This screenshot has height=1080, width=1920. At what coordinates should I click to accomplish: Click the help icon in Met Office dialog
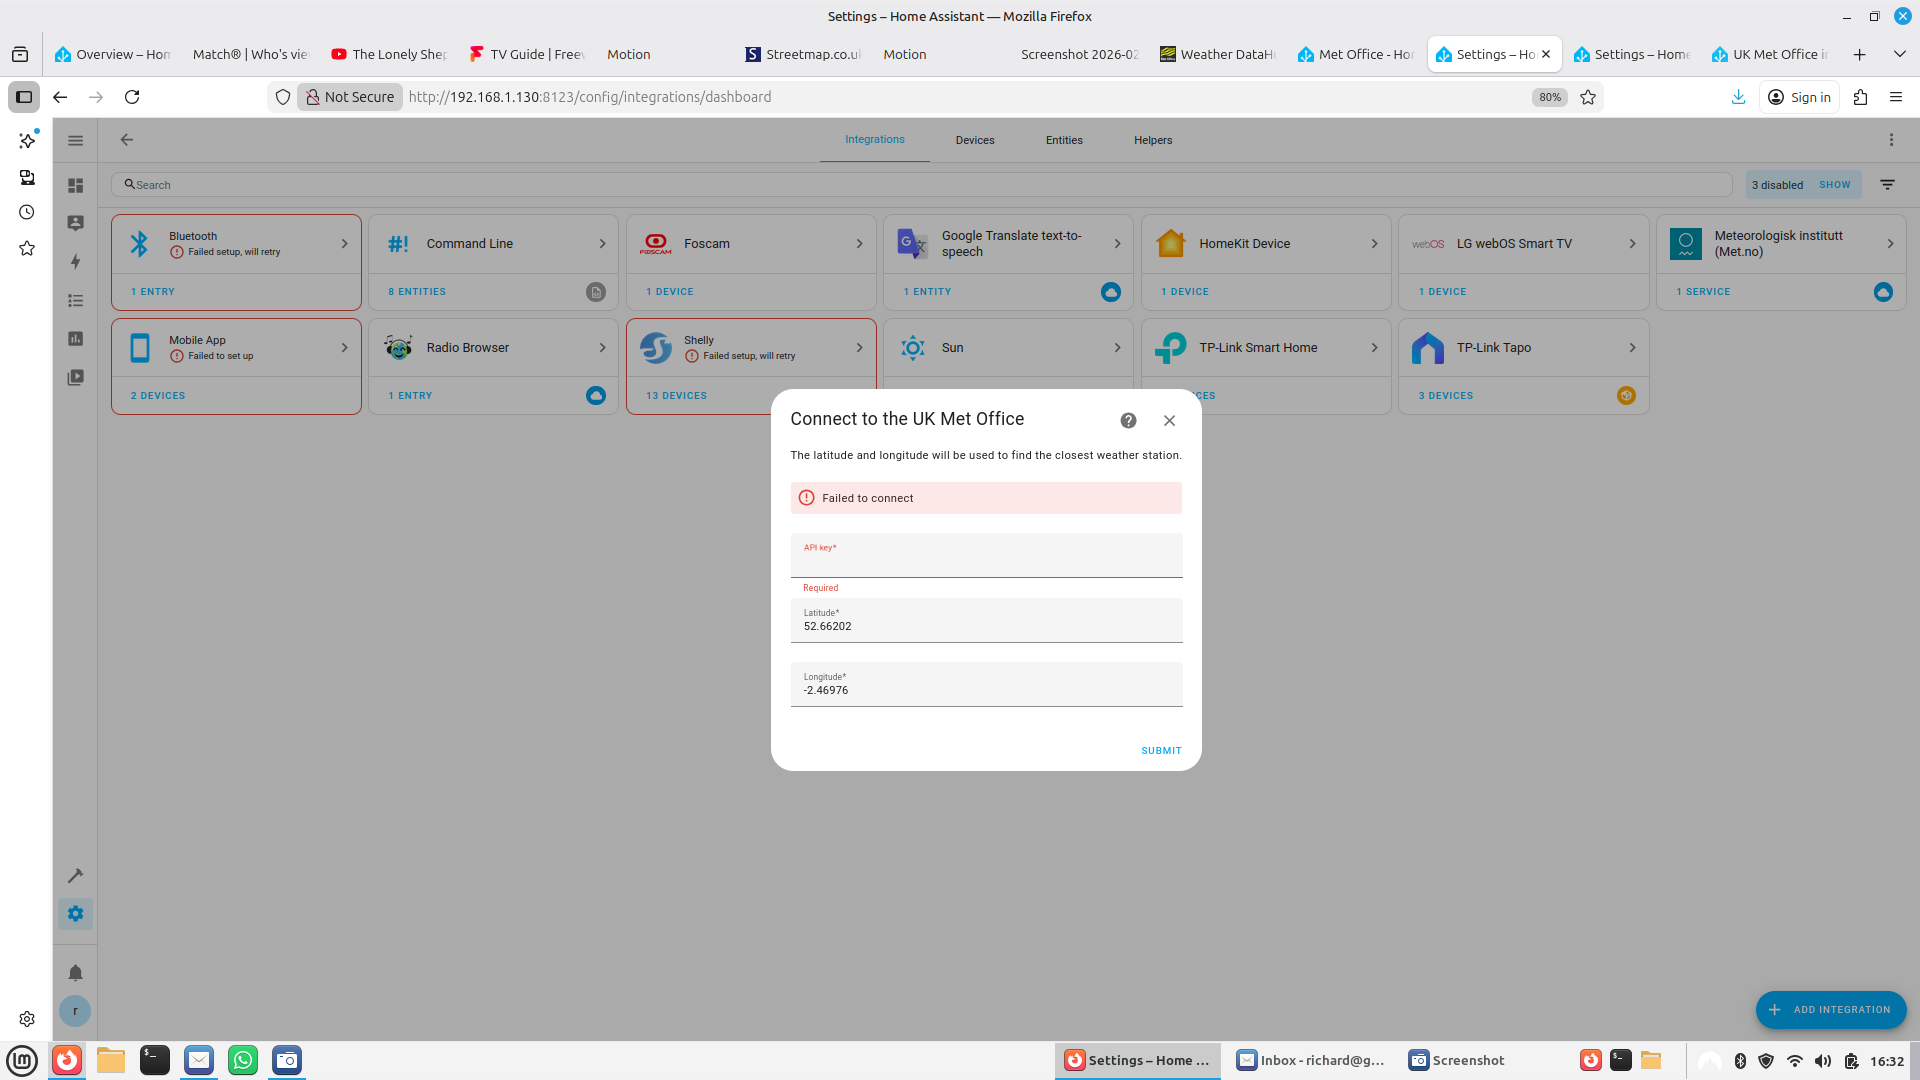pos(1128,421)
